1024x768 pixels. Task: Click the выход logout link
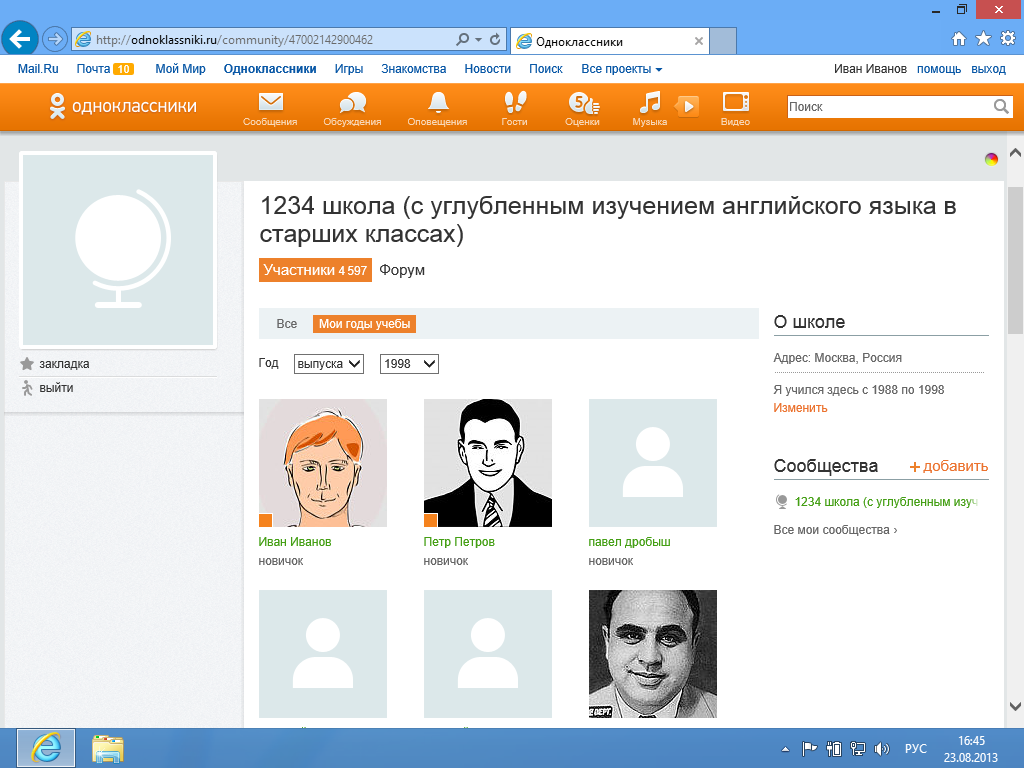click(x=988, y=69)
